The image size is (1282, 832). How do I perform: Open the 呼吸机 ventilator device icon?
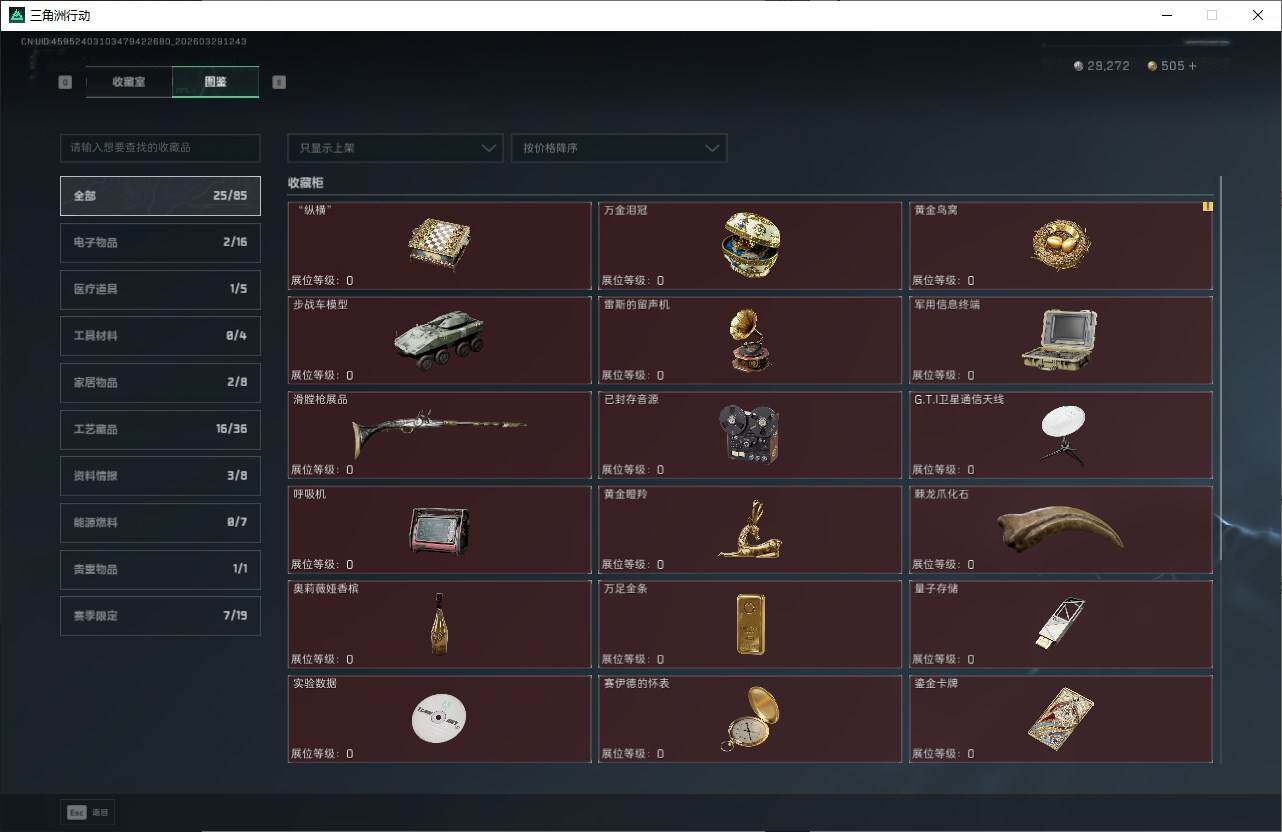439,530
